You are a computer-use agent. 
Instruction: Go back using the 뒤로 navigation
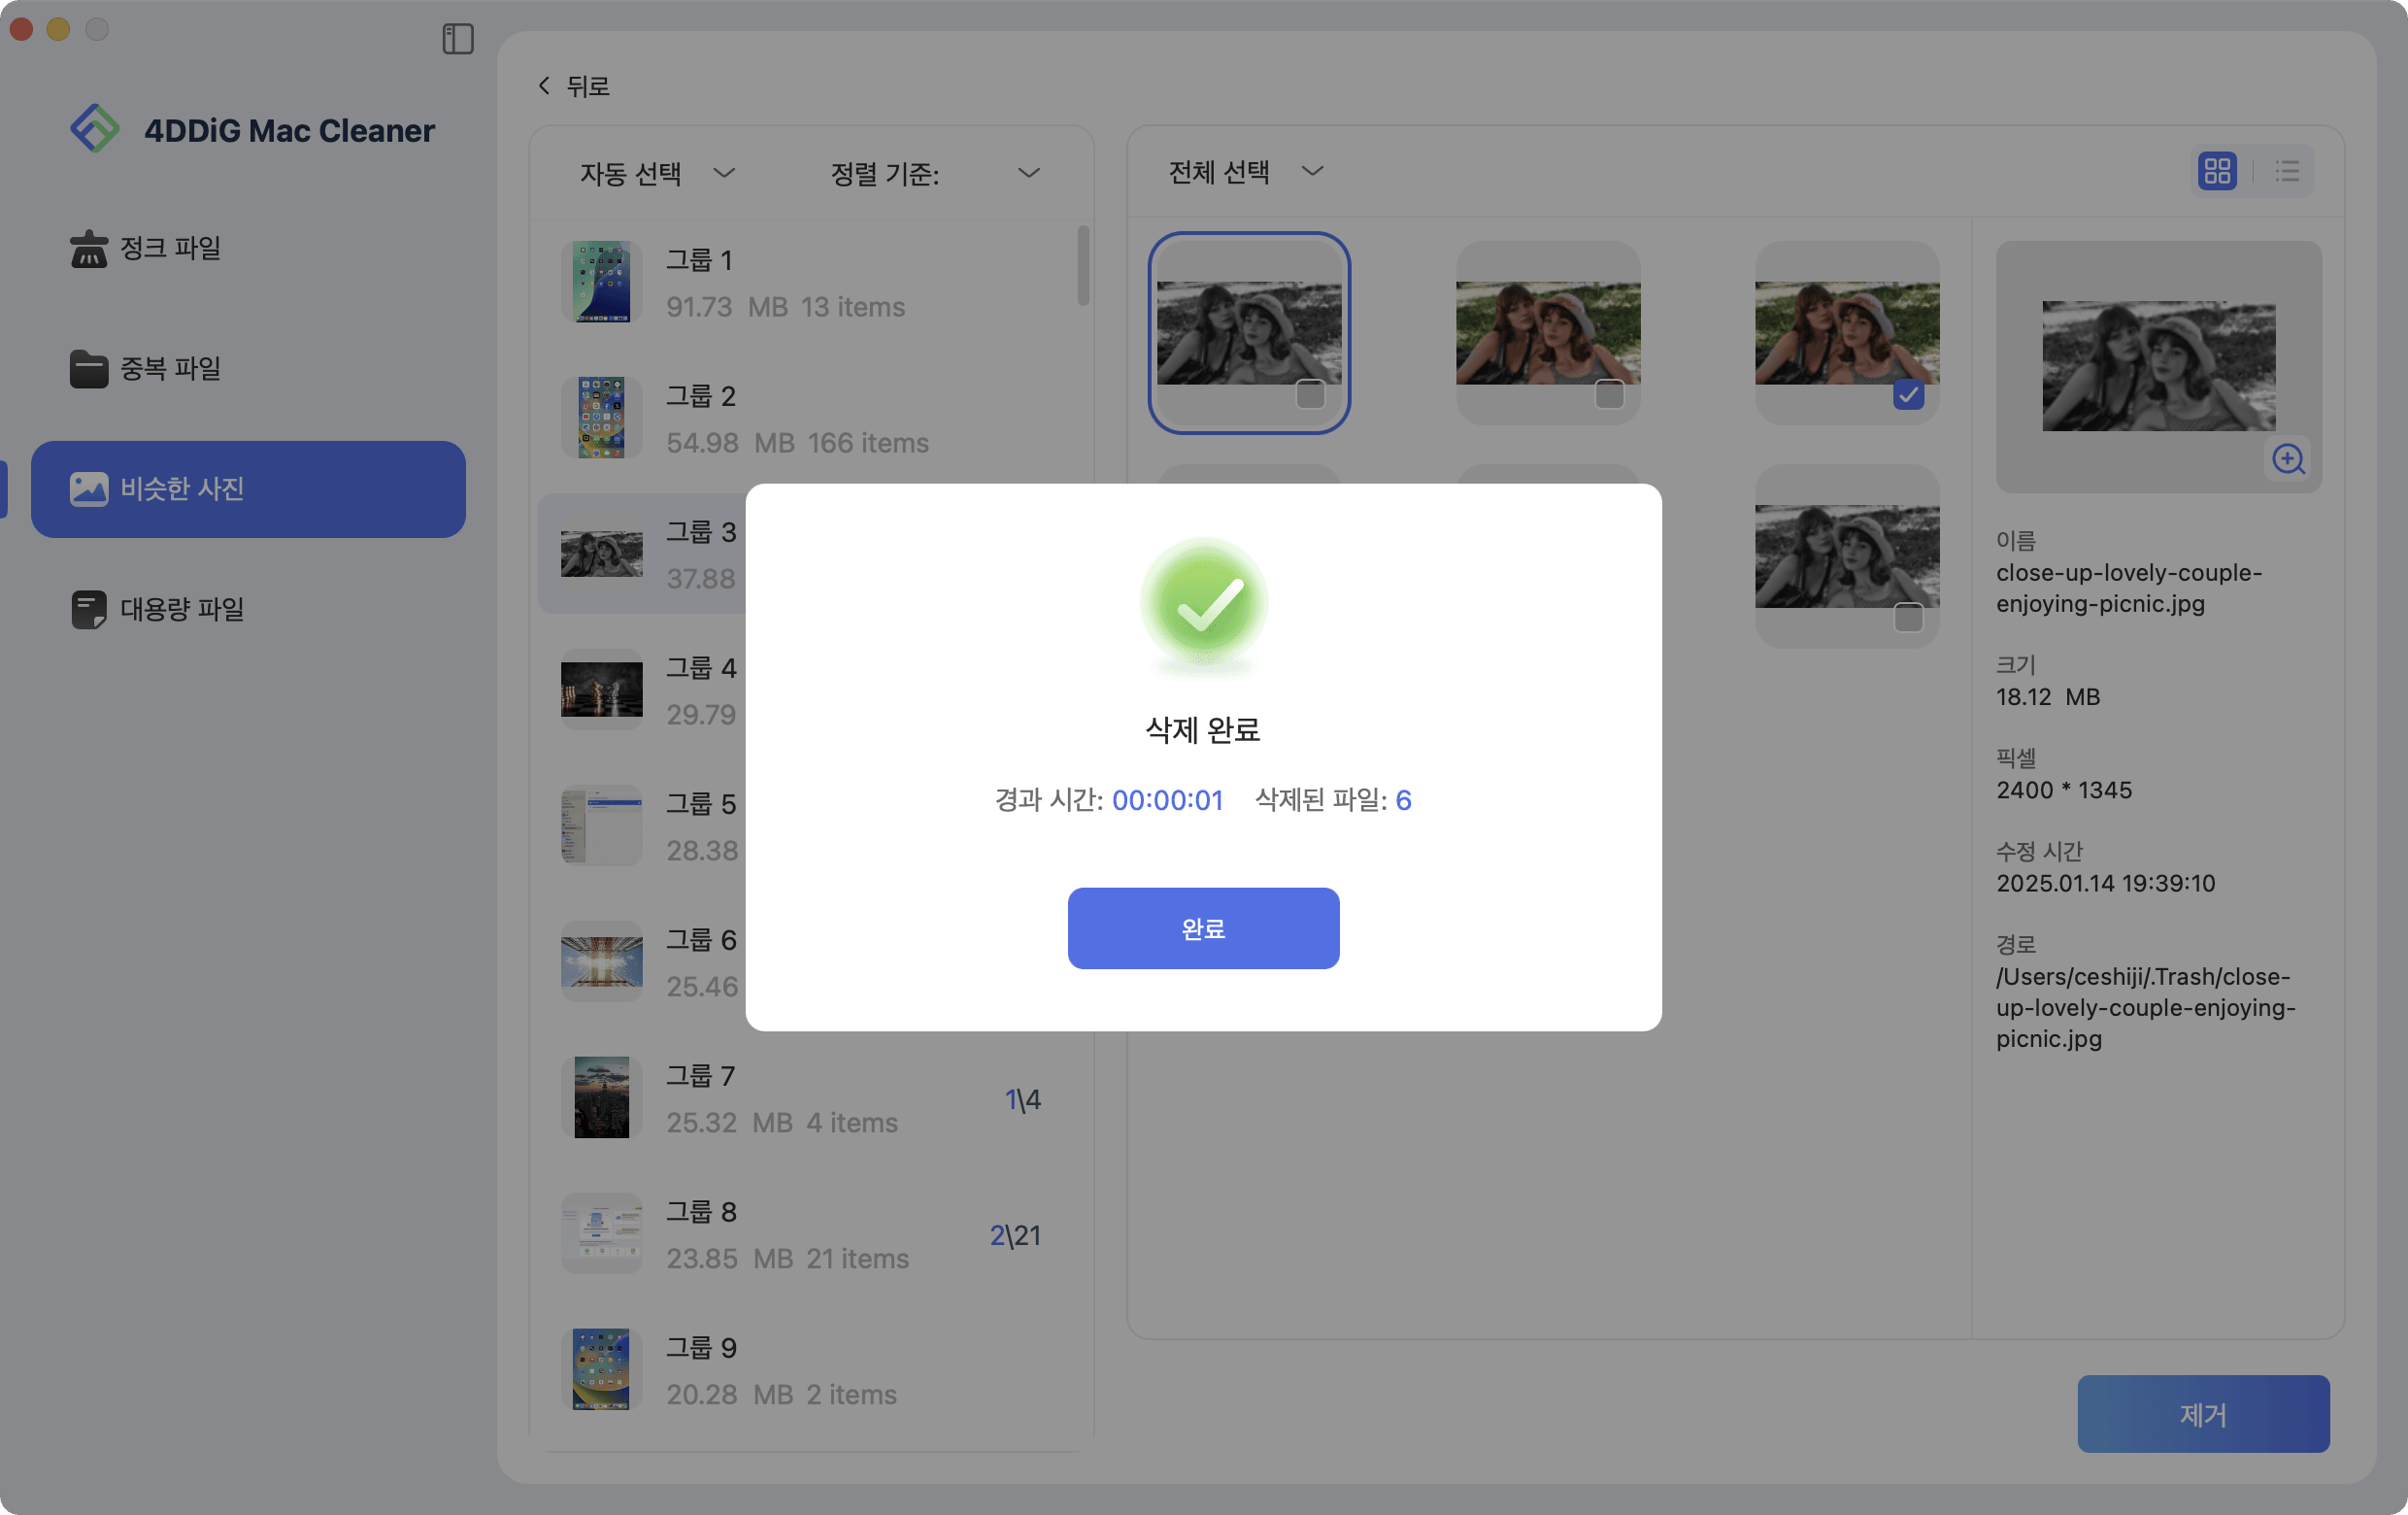click(x=573, y=86)
